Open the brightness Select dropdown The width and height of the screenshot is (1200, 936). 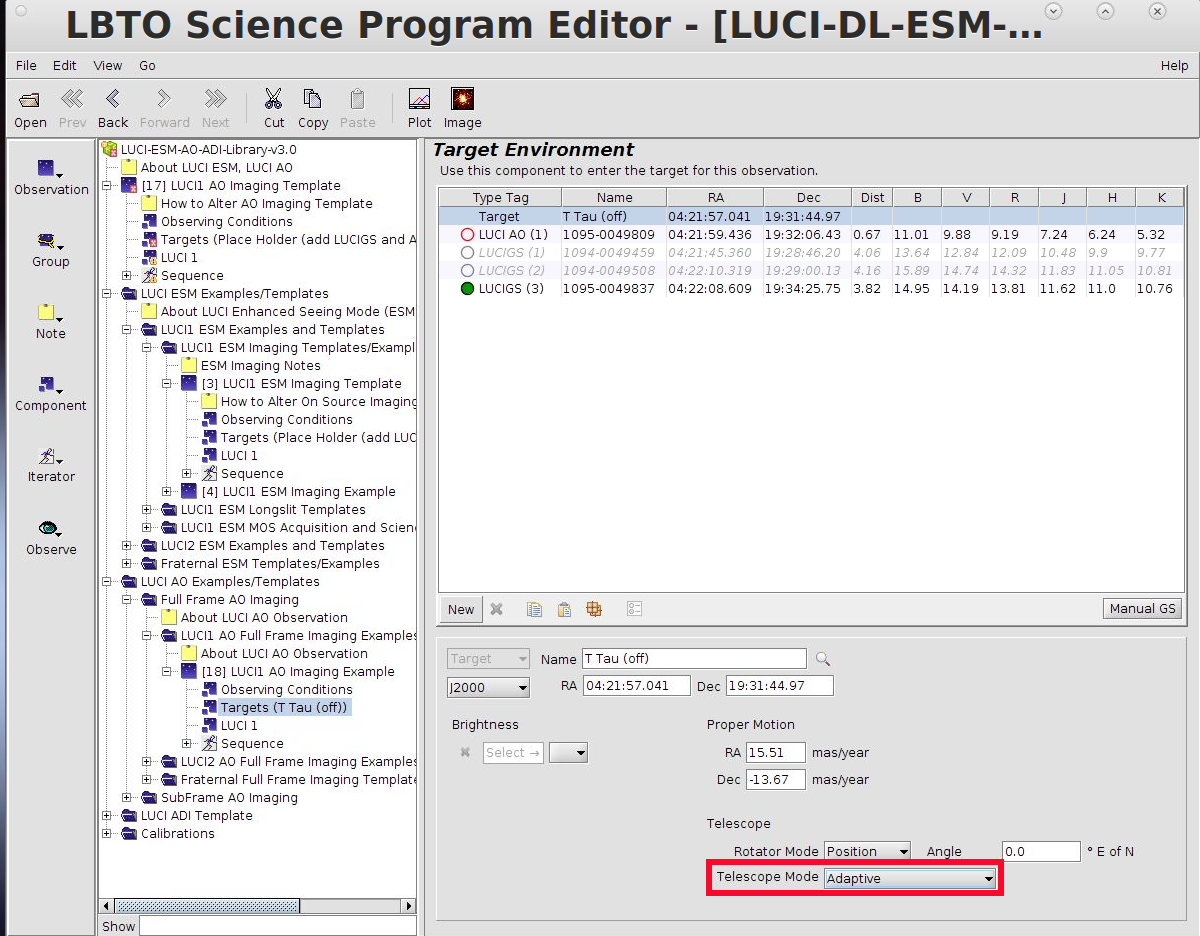point(513,752)
